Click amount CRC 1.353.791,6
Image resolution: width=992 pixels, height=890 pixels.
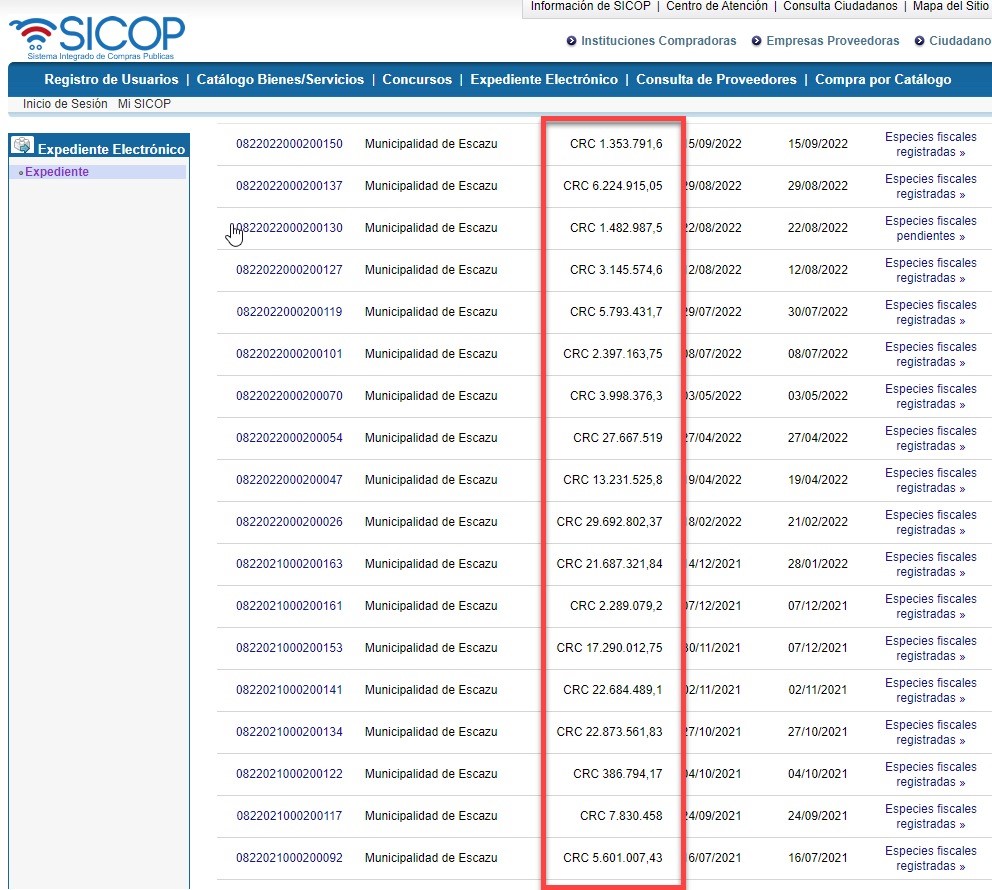(x=616, y=144)
